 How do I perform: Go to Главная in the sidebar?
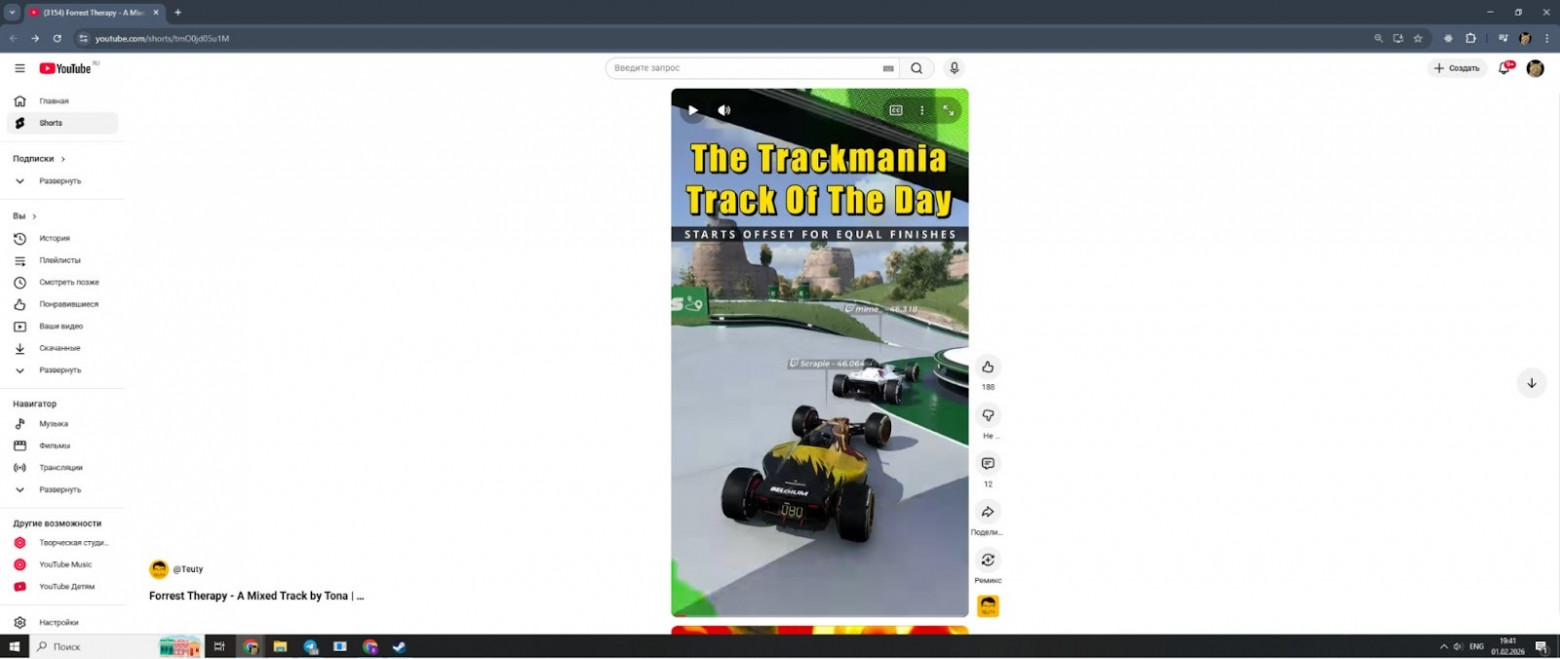(54, 101)
